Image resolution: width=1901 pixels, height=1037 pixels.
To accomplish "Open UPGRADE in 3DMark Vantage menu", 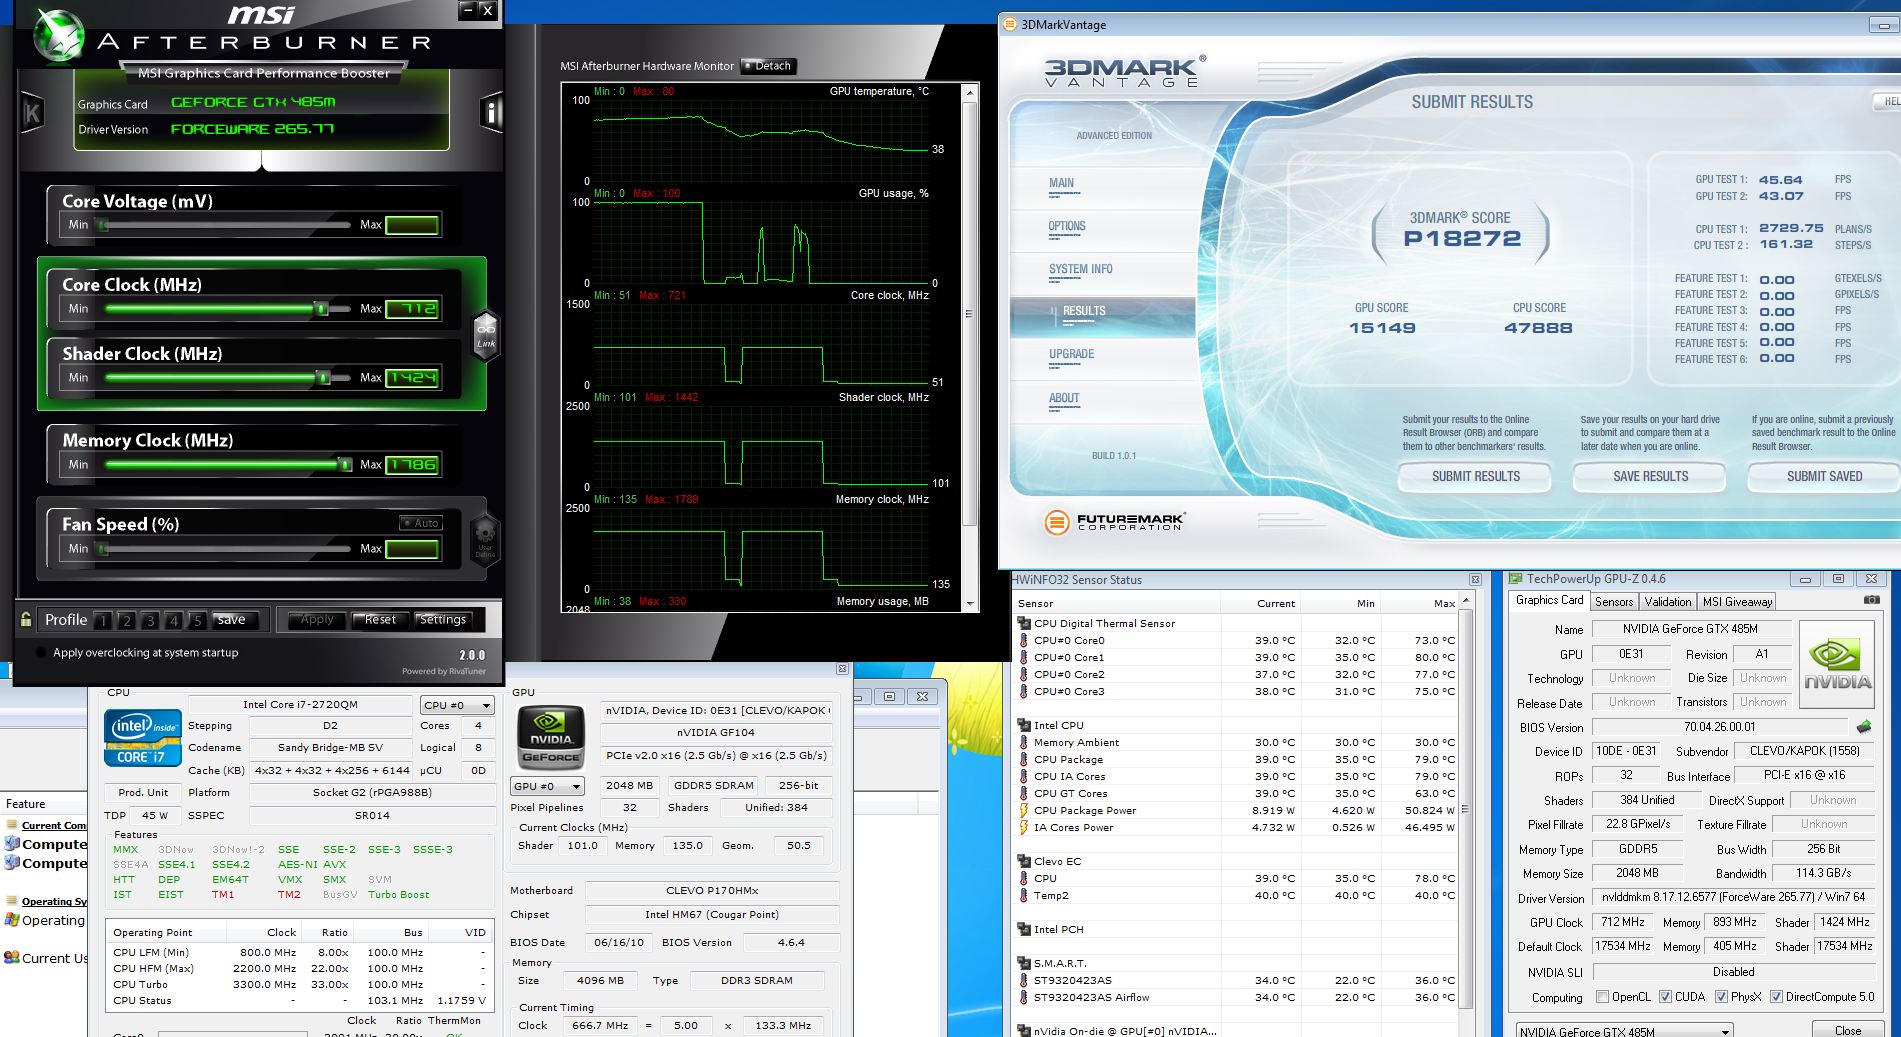I will click(x=1071, y=354).
